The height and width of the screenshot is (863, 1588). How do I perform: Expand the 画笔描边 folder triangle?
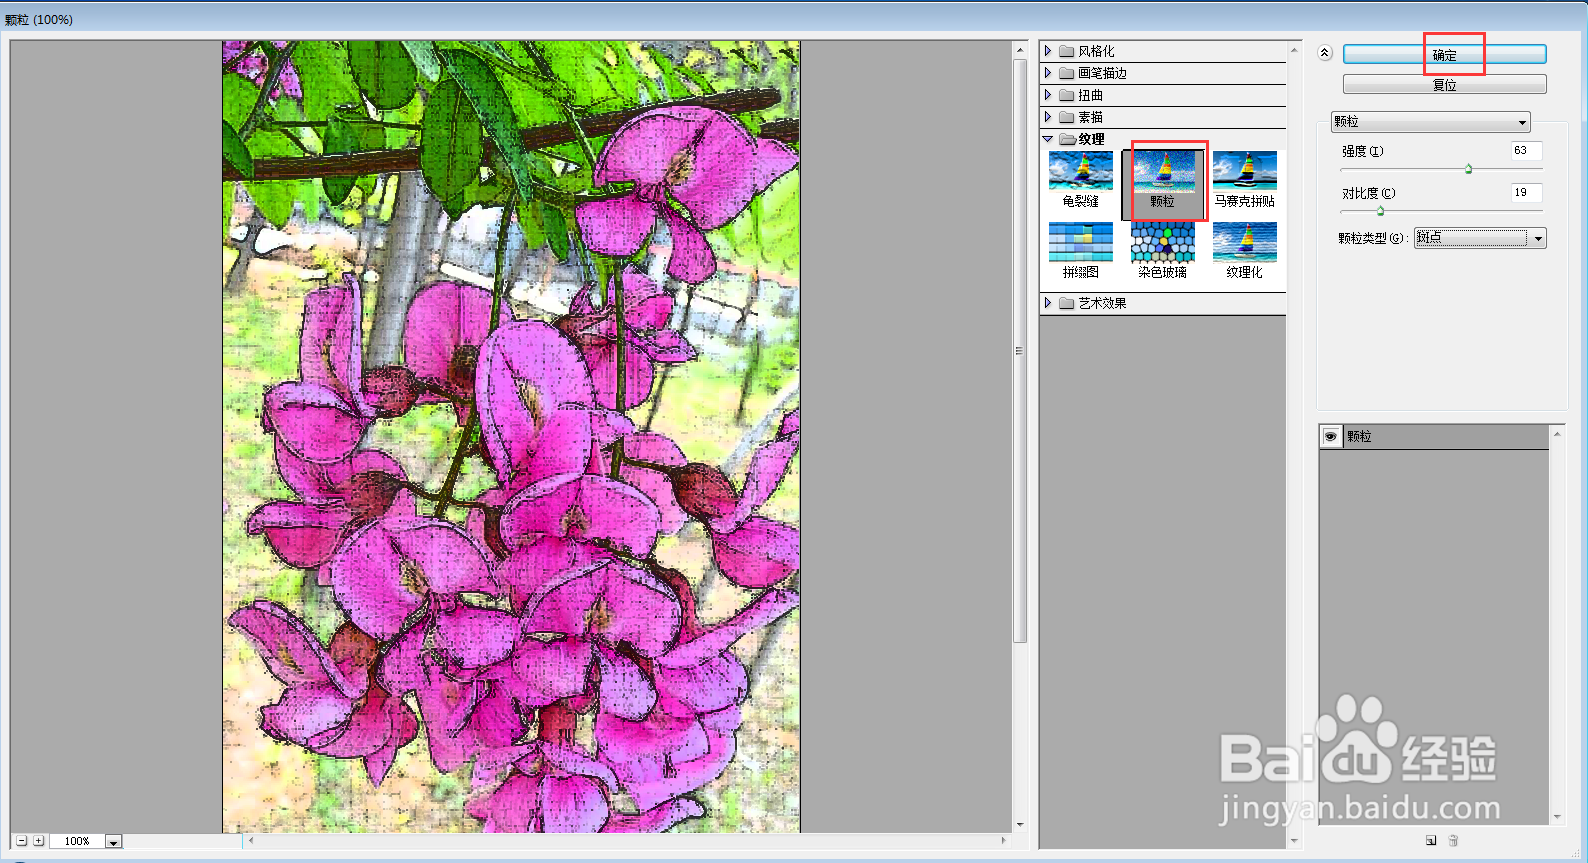(x=1048, y=73)
